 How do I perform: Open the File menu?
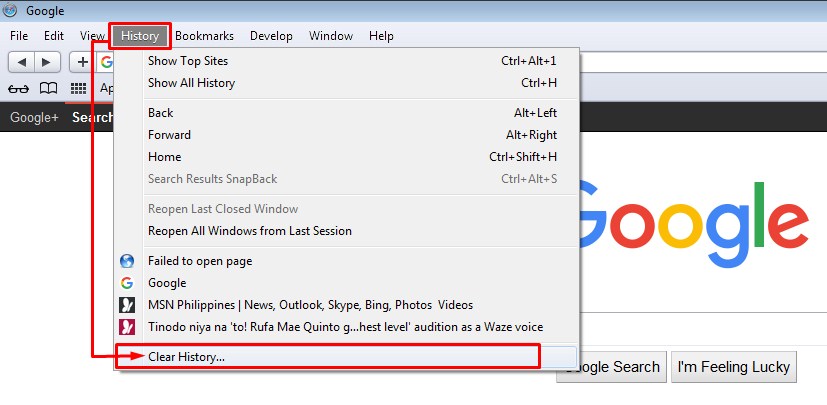click(19, 36)
